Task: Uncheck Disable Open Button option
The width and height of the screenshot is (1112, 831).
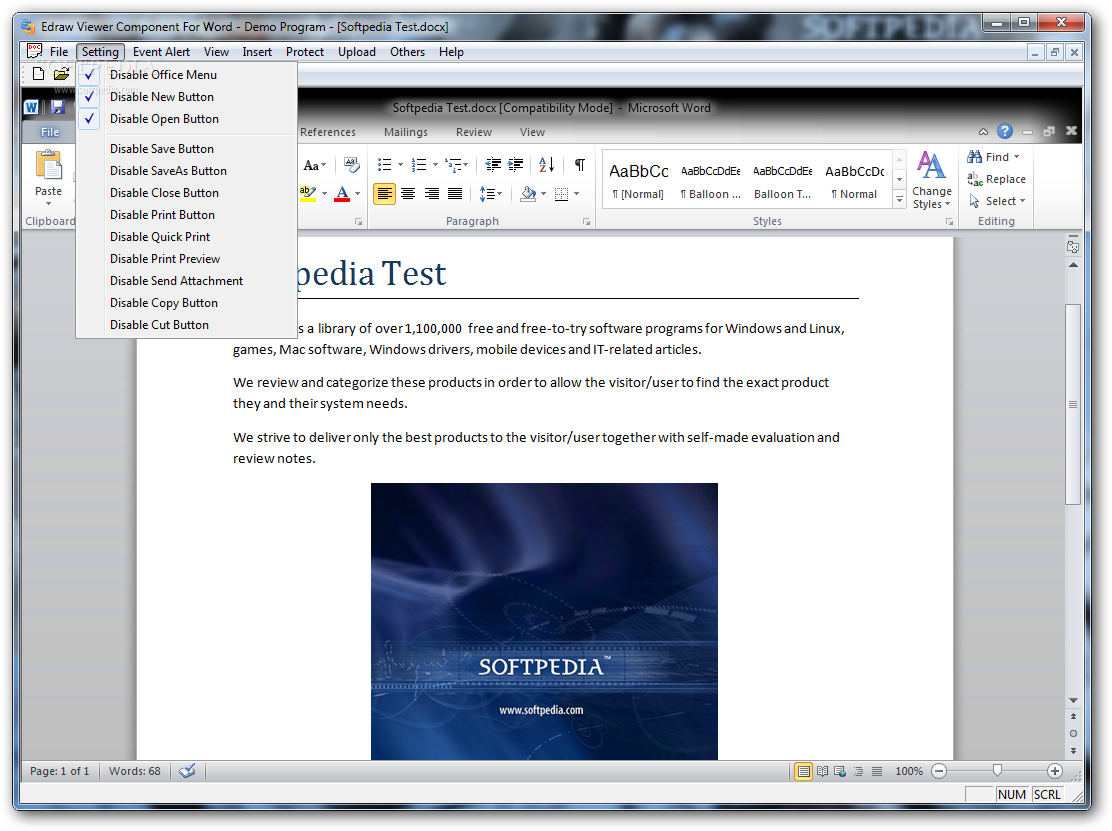Action: (186, 118)
